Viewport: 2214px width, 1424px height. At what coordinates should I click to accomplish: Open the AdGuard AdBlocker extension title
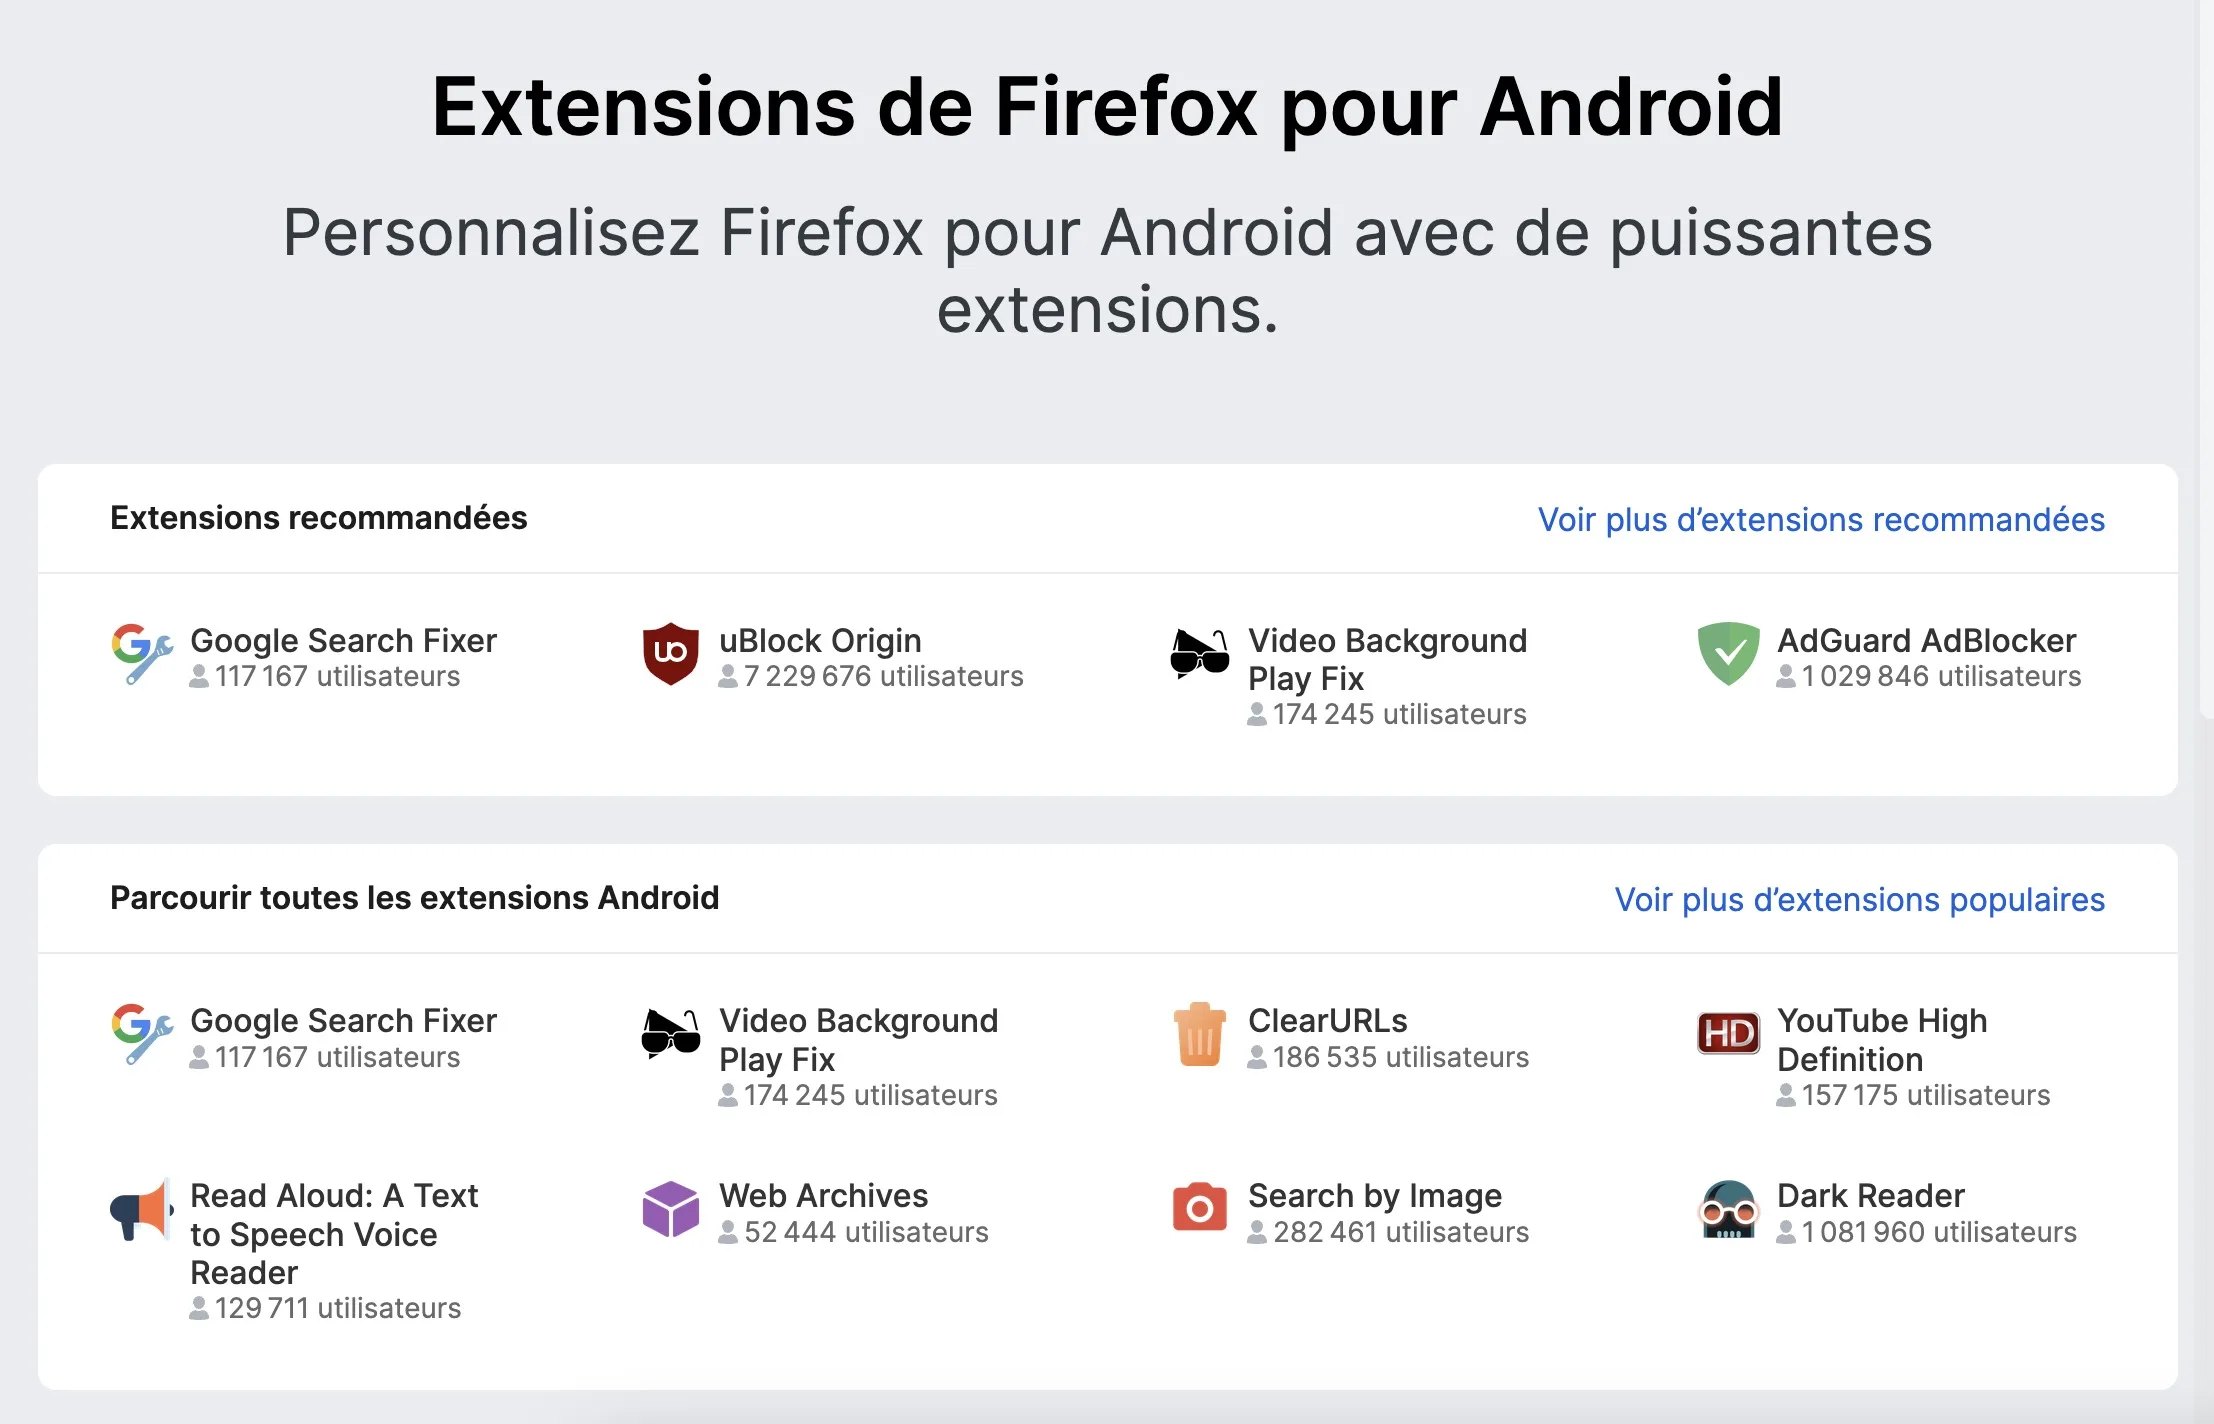tap(1926, 641)
